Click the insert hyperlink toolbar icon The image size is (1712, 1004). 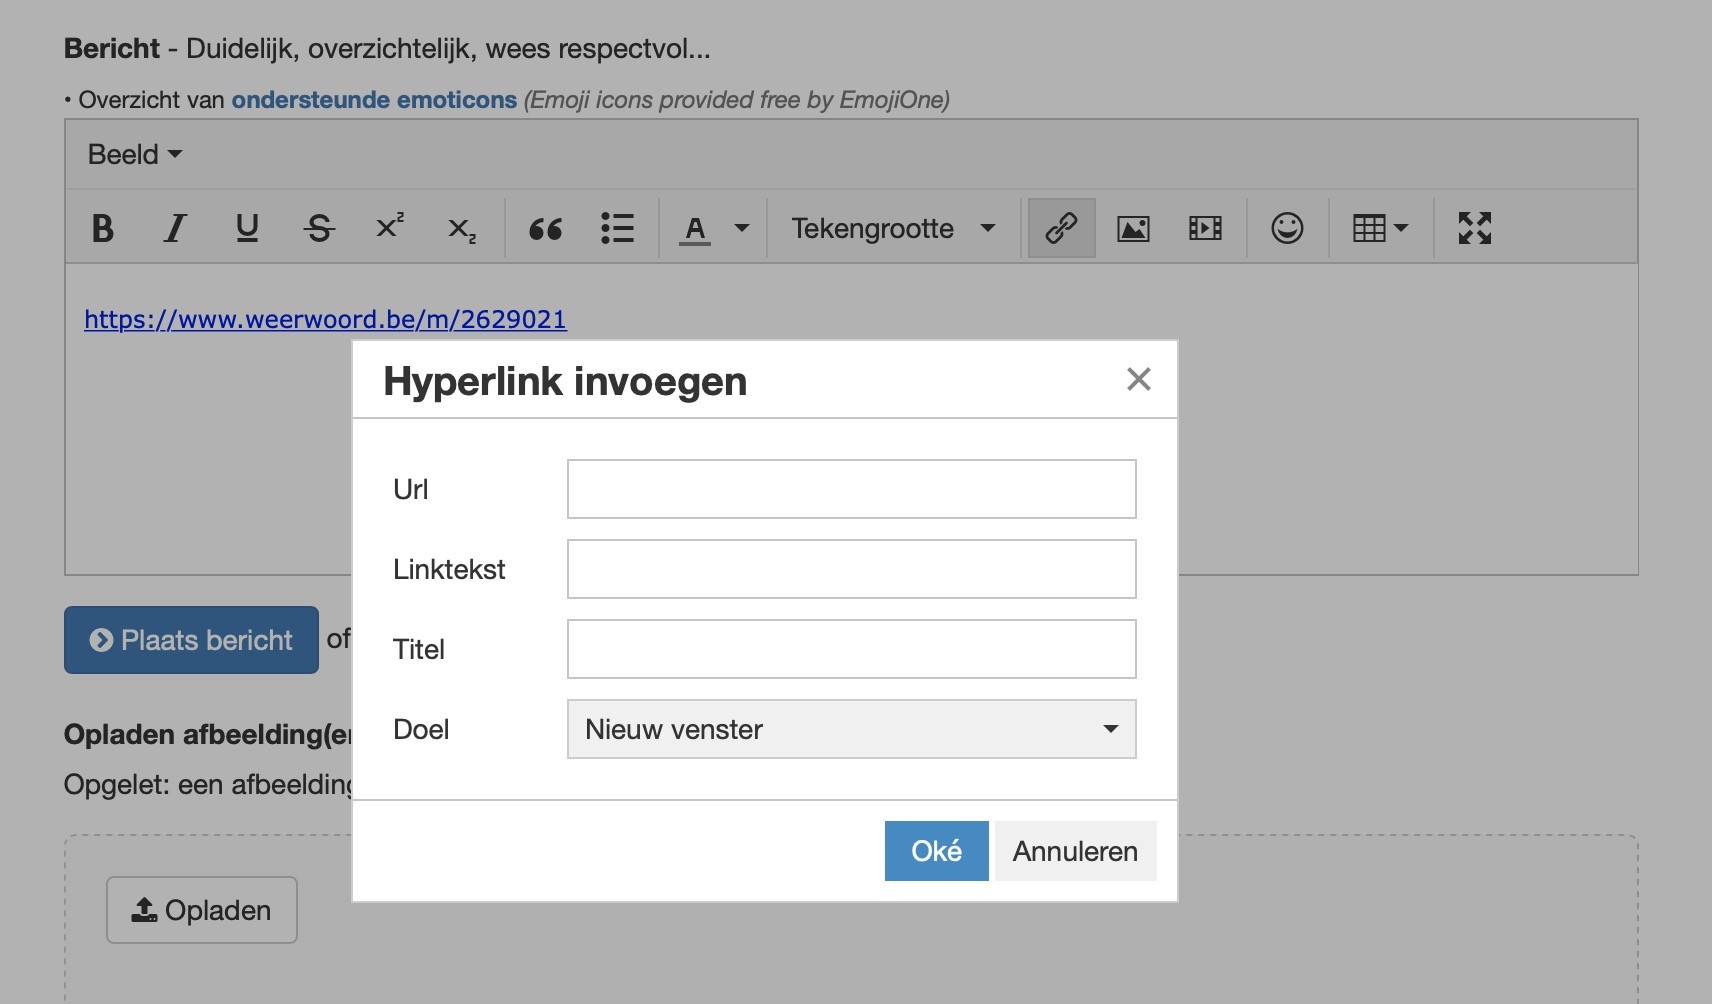[1061, 229]
